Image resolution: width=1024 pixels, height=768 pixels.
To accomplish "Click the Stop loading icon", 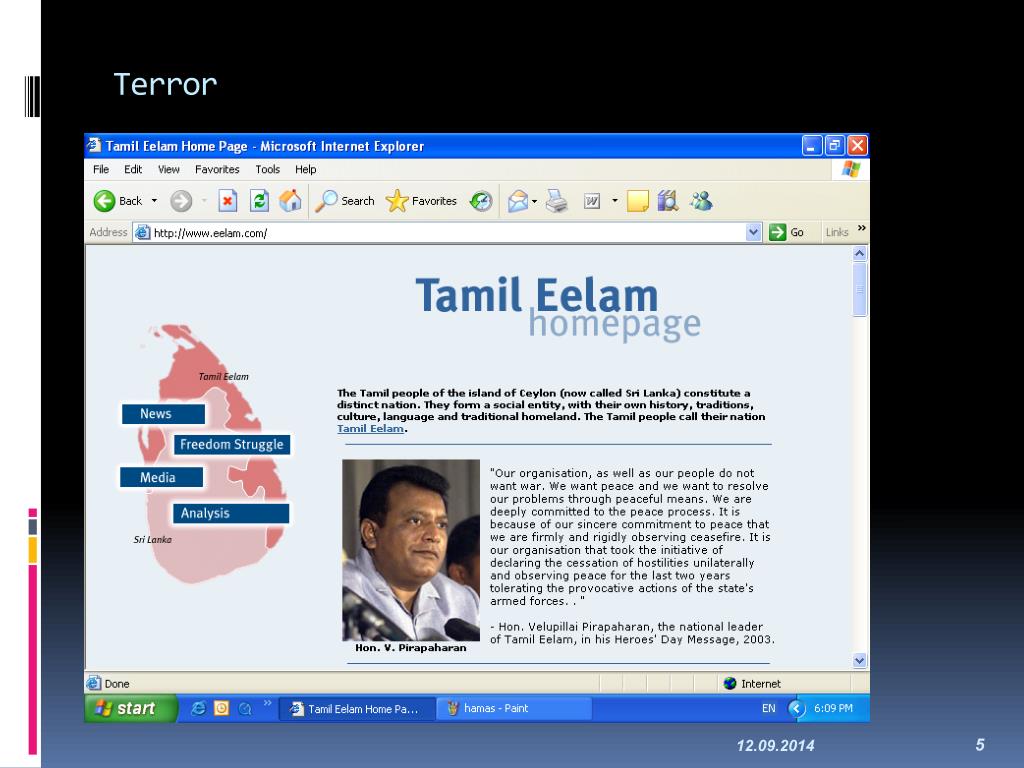I will pyautogui.click(x=227, y=201).
